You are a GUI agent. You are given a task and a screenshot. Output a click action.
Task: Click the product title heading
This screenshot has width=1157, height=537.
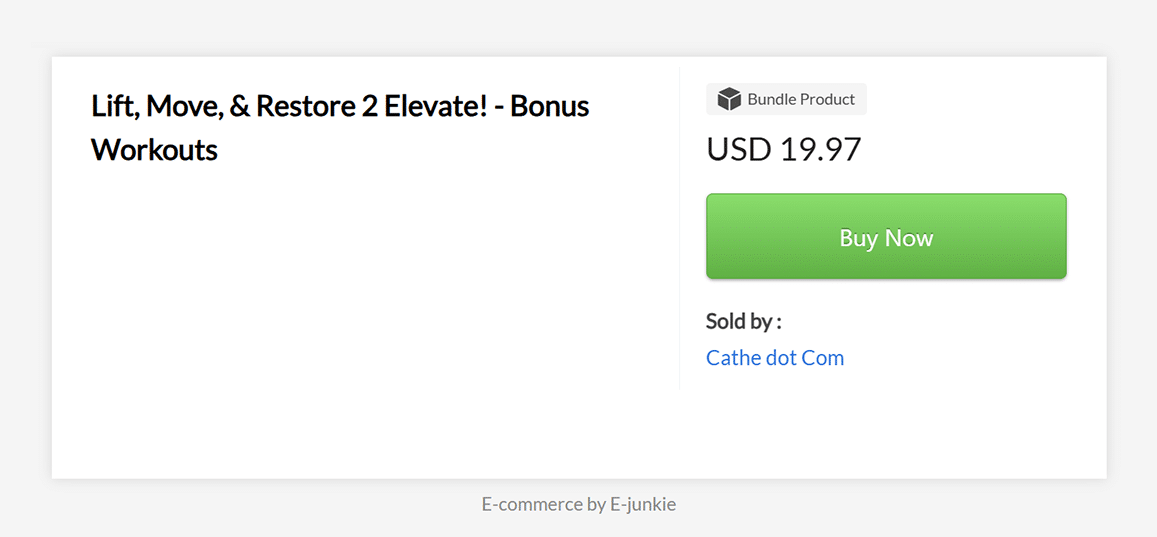point(340,128)
